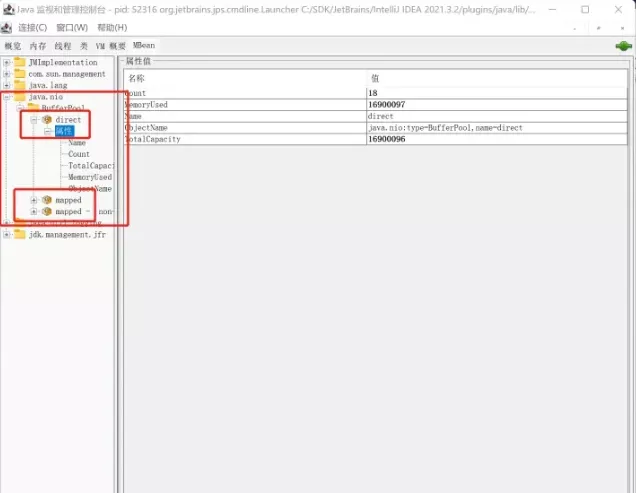Click the java.nio:type=BufferPool,name=direct value
636x493 pixels.
[x=496, y=127]
